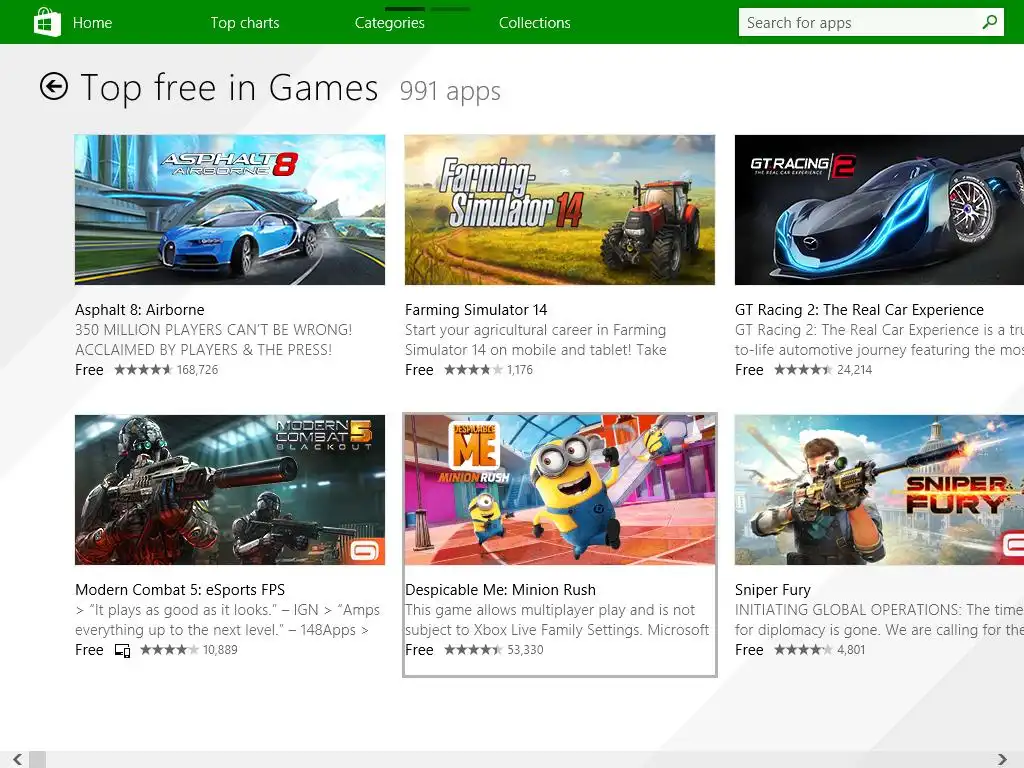Click the 24,214 ratings count
The height and width of the screenshot is (768, 1024).
pos(854,370)
